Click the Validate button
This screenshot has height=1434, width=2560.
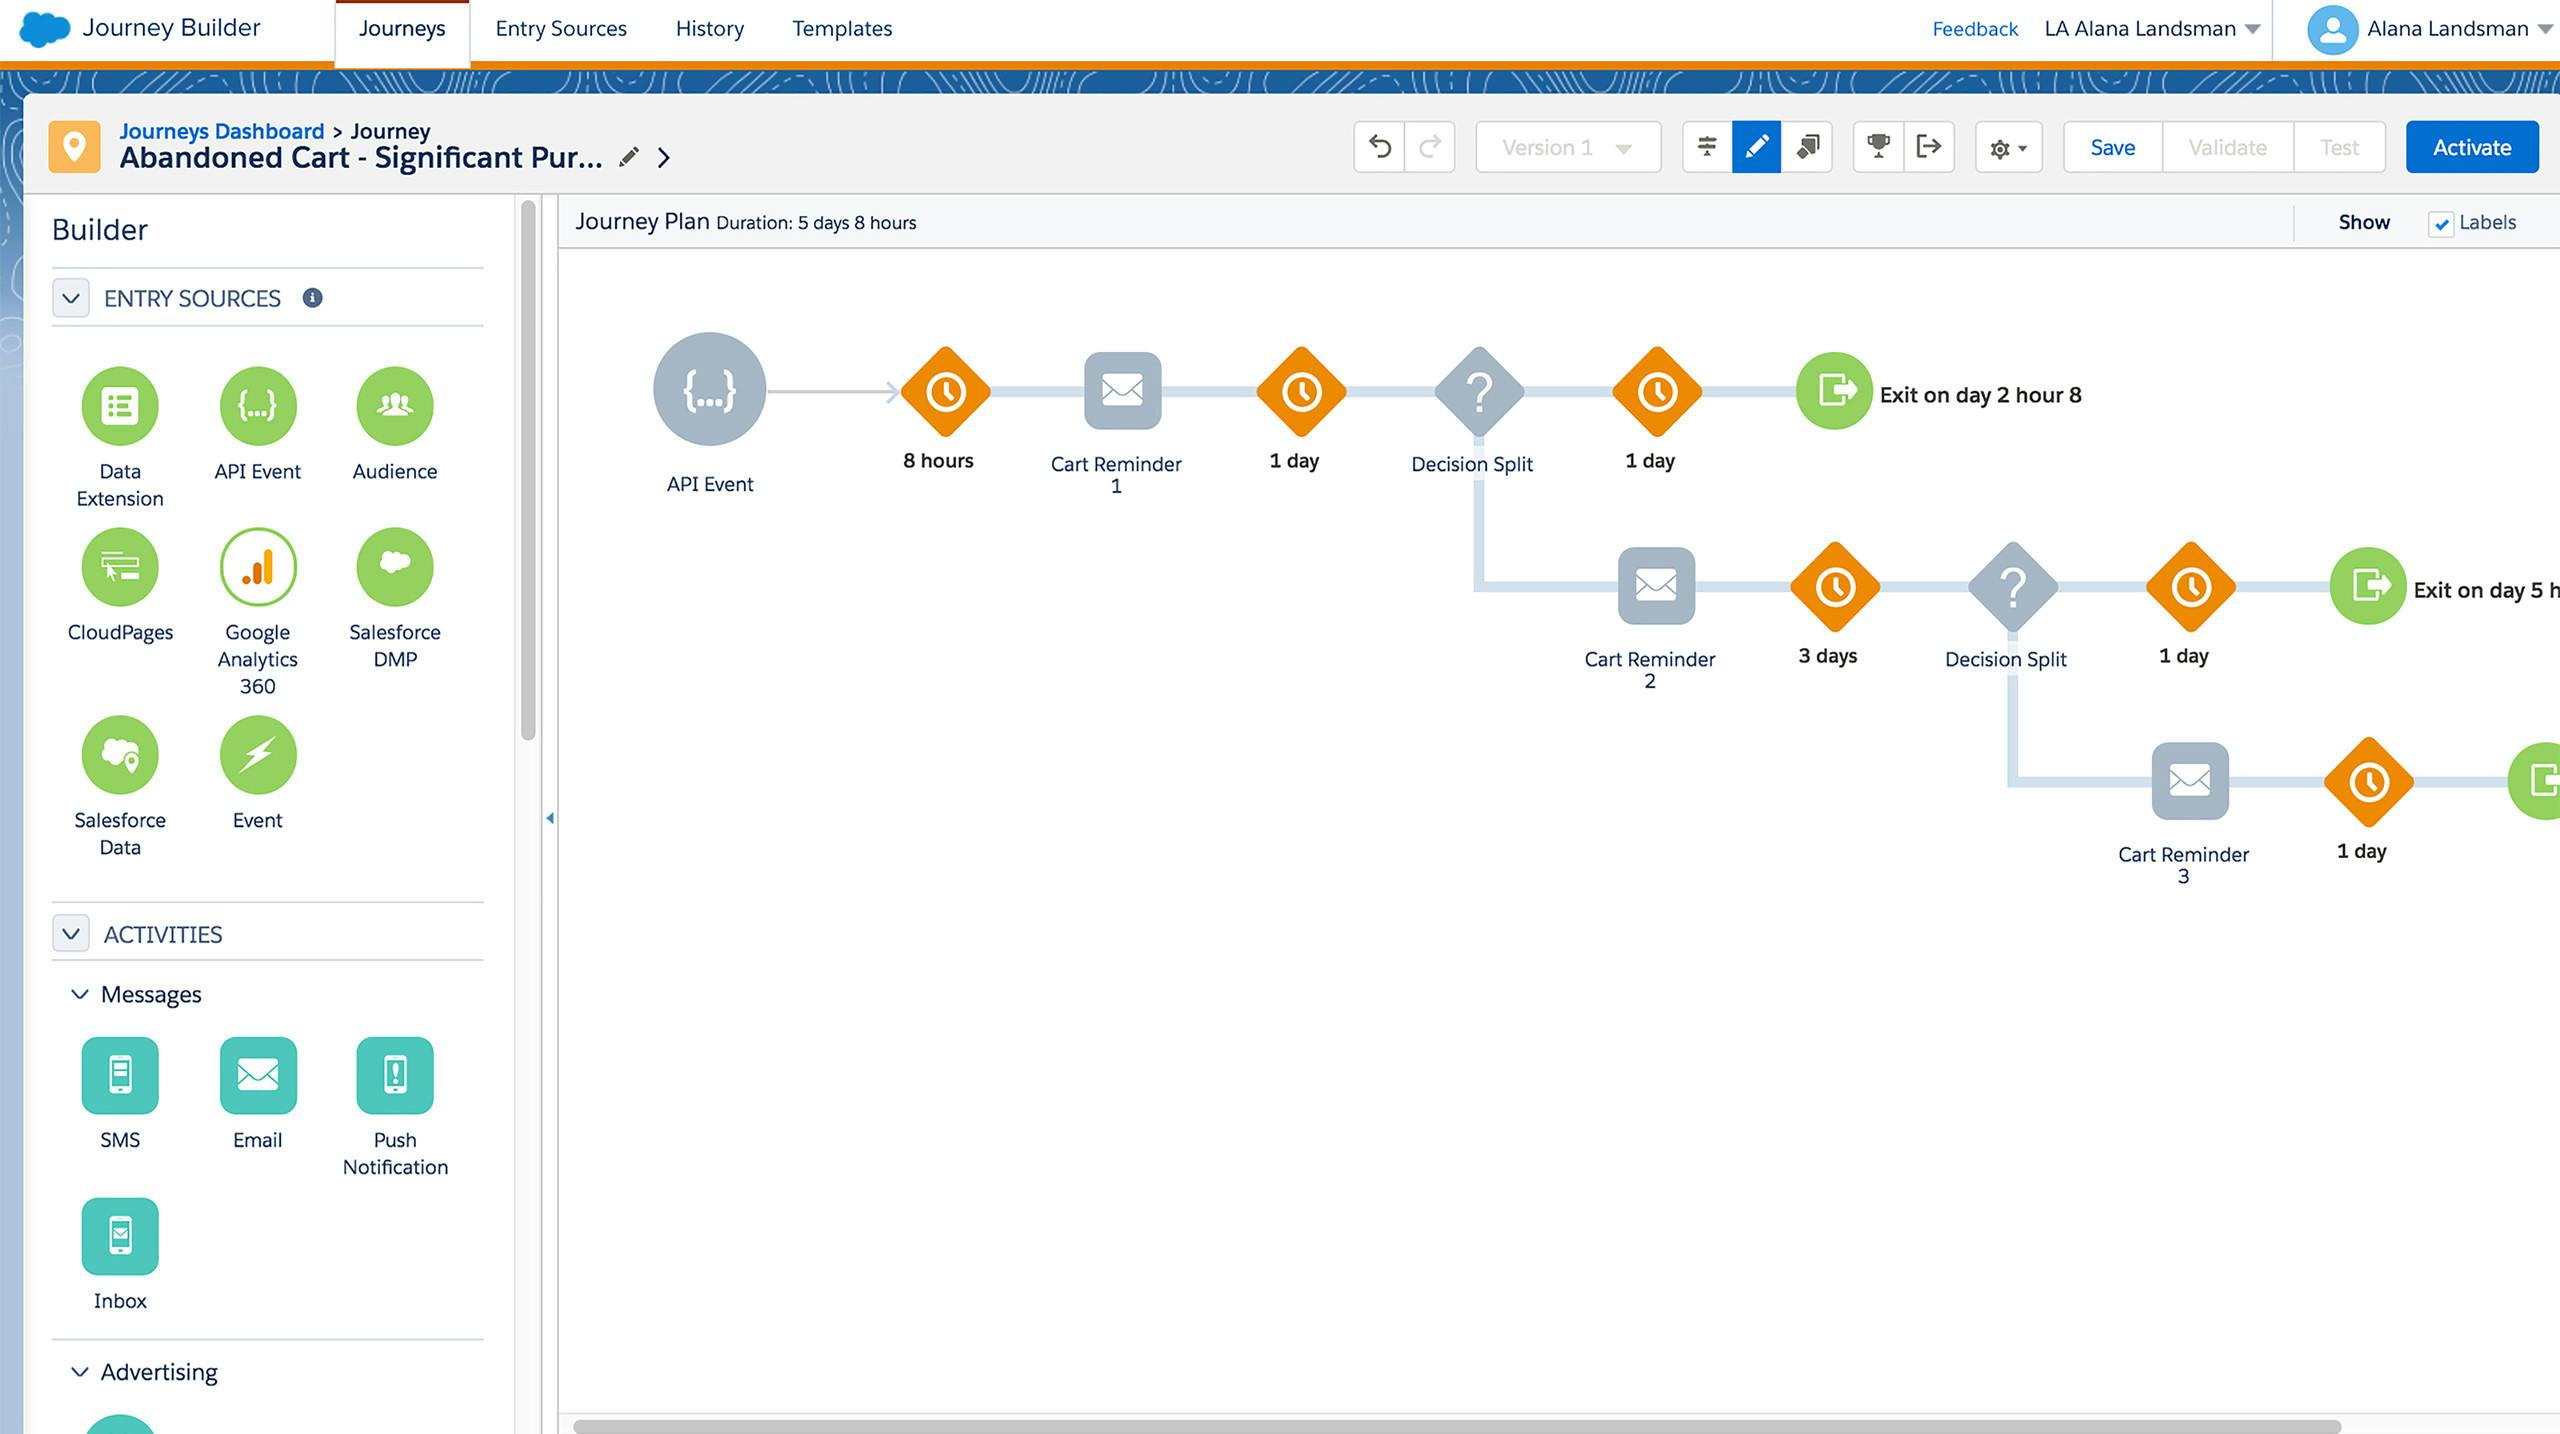point(2226,148)
